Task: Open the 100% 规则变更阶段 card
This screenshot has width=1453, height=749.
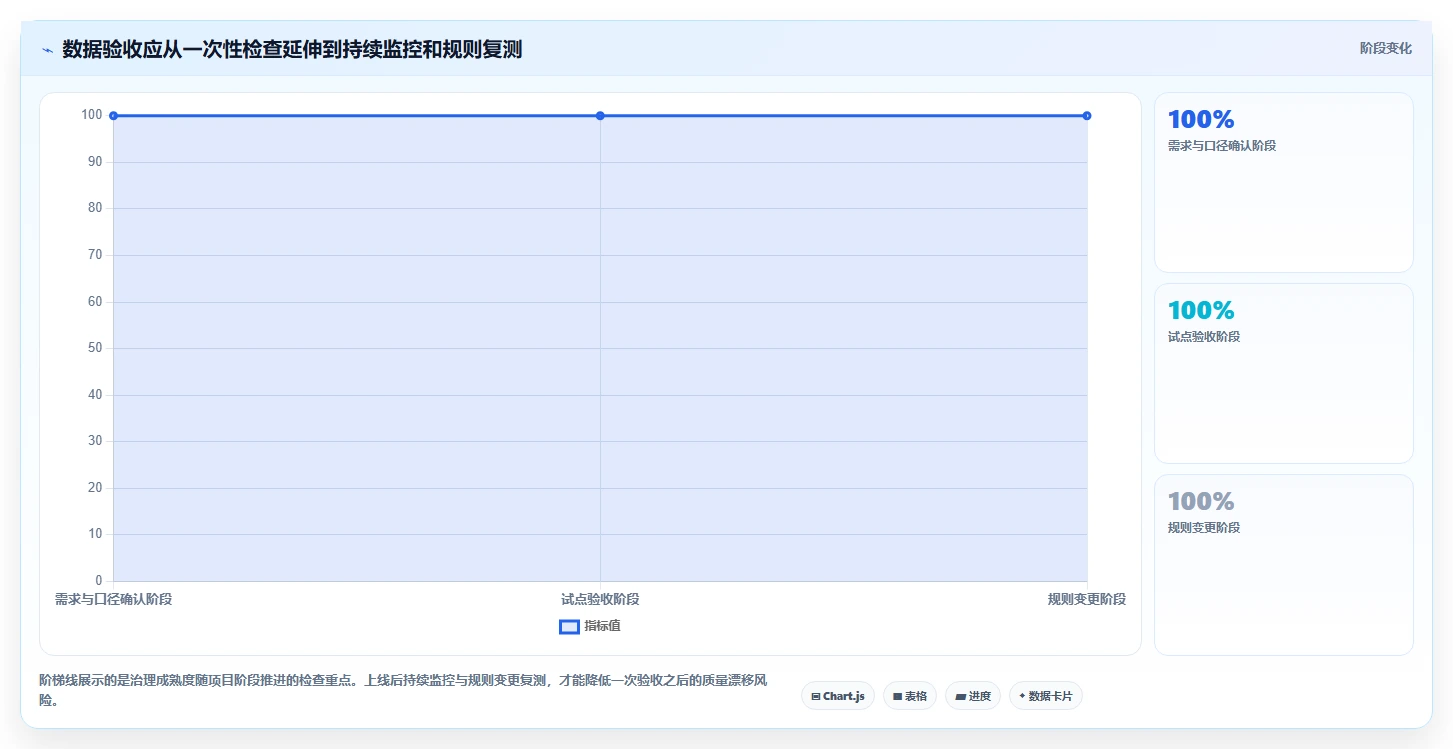Action: pos(1284,565)
